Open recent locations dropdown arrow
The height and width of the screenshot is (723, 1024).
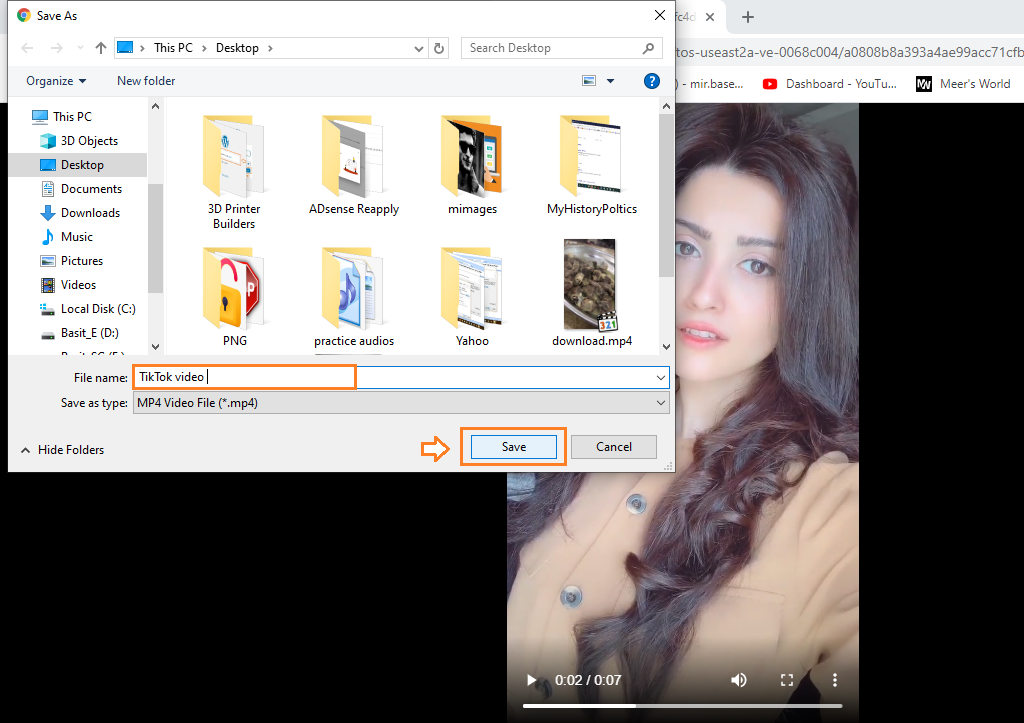[x=80, y=48]
